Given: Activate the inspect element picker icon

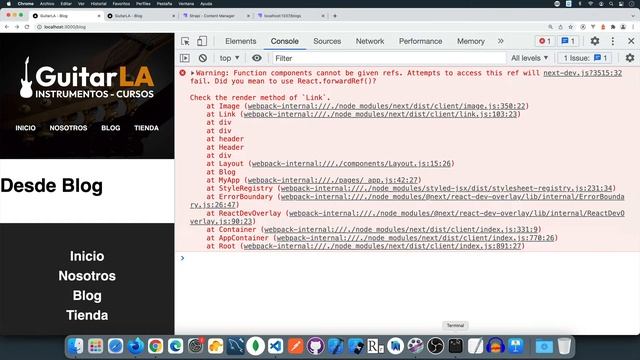Looking at the screenshot, I should [x=185, y=41].
